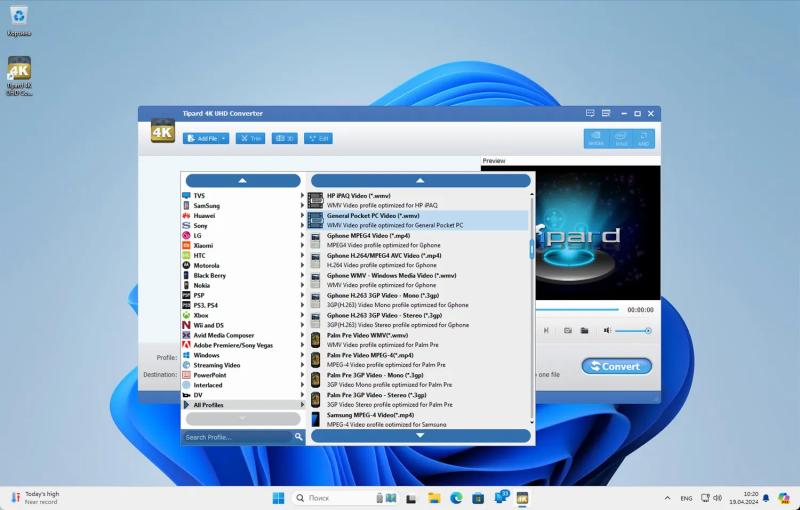
Task: Open the Add File dropdown arrow
Action: pyautogui.click(x=224, y=138)
